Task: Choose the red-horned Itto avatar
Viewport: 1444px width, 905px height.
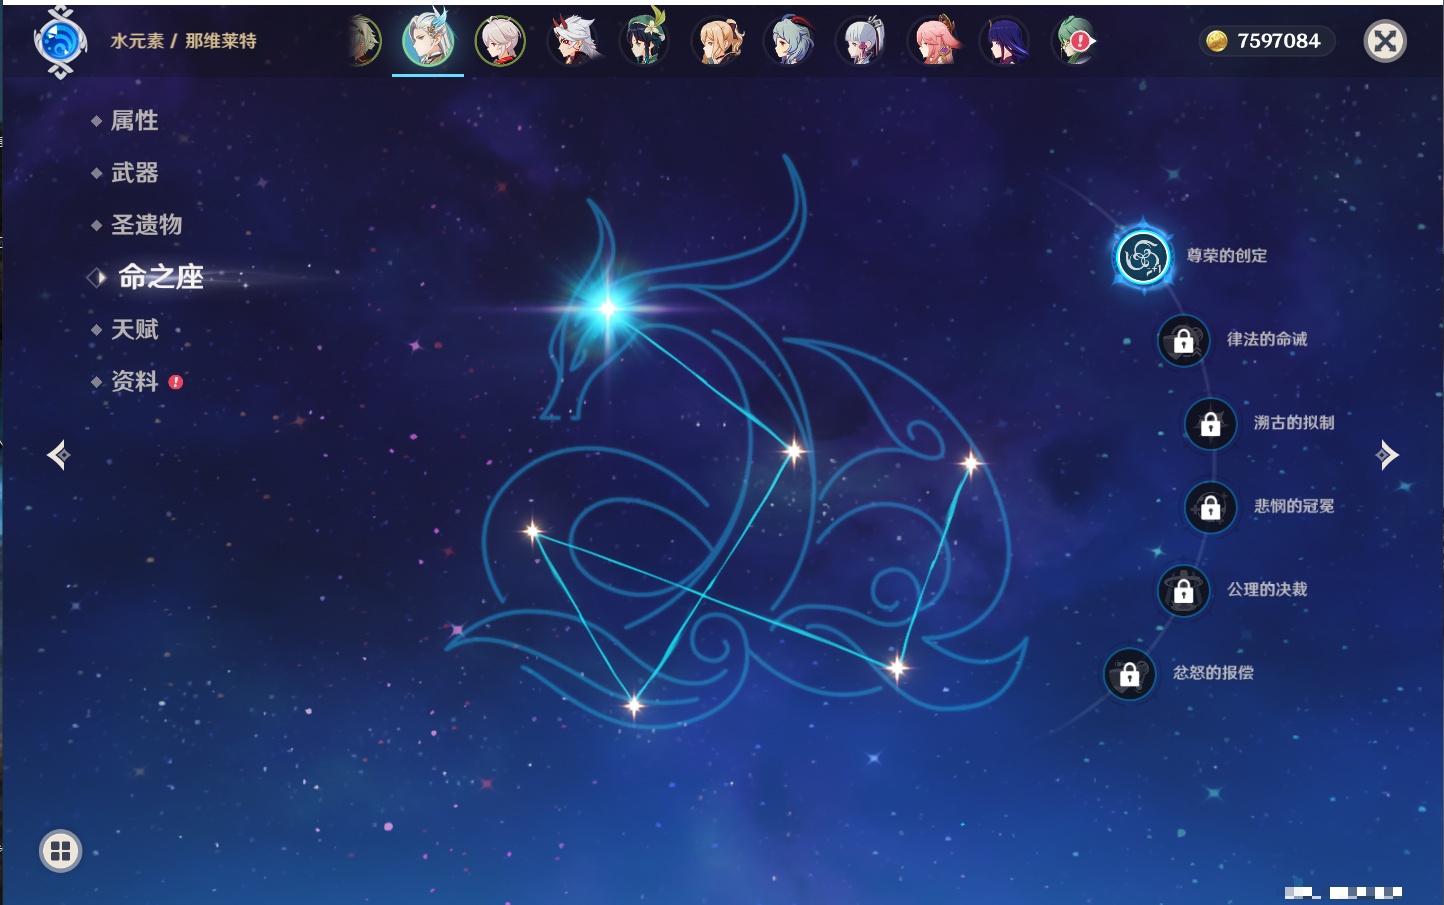Action: 573,41
